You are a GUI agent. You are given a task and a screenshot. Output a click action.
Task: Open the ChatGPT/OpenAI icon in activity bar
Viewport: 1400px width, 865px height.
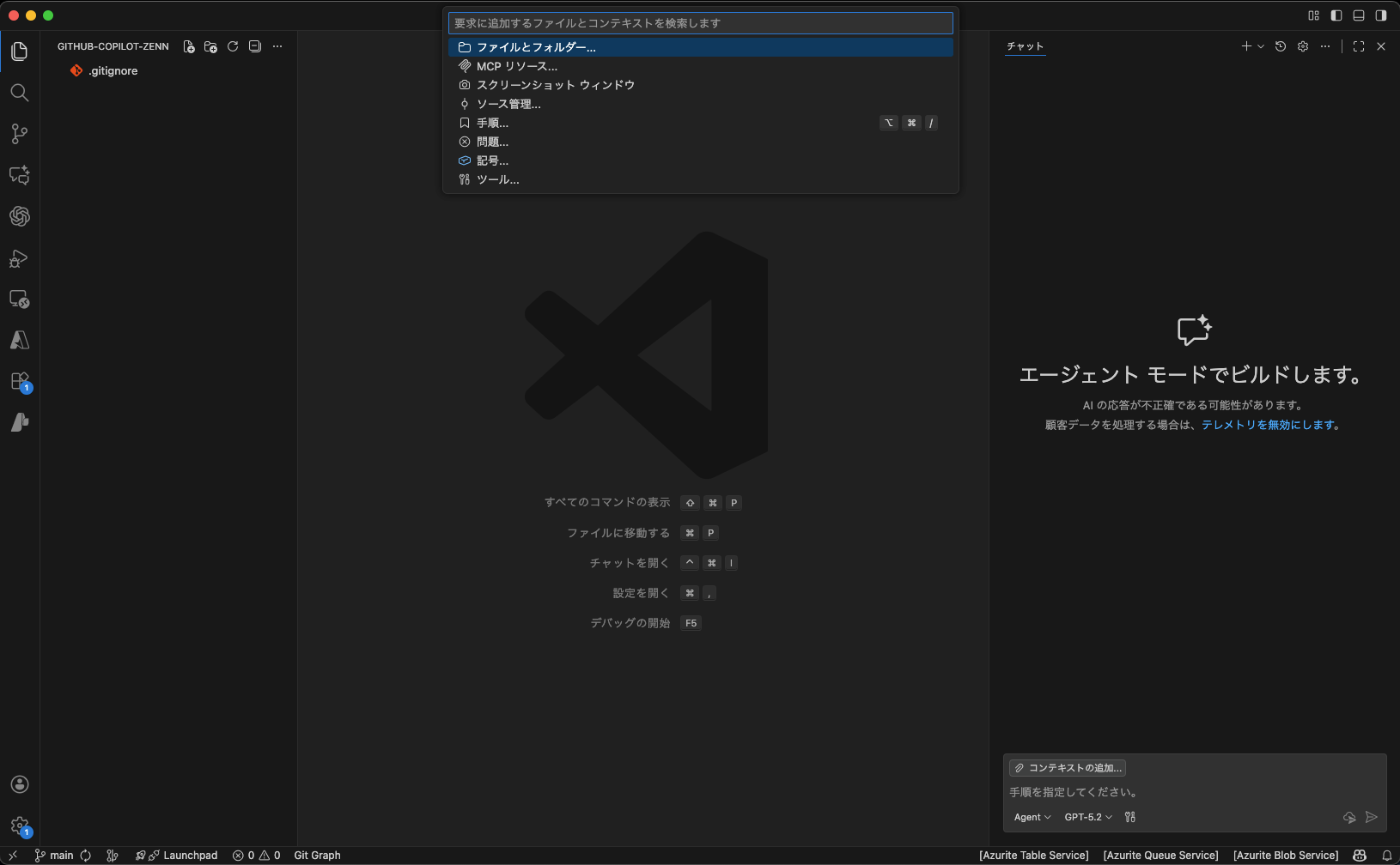[x=19, y=216]
